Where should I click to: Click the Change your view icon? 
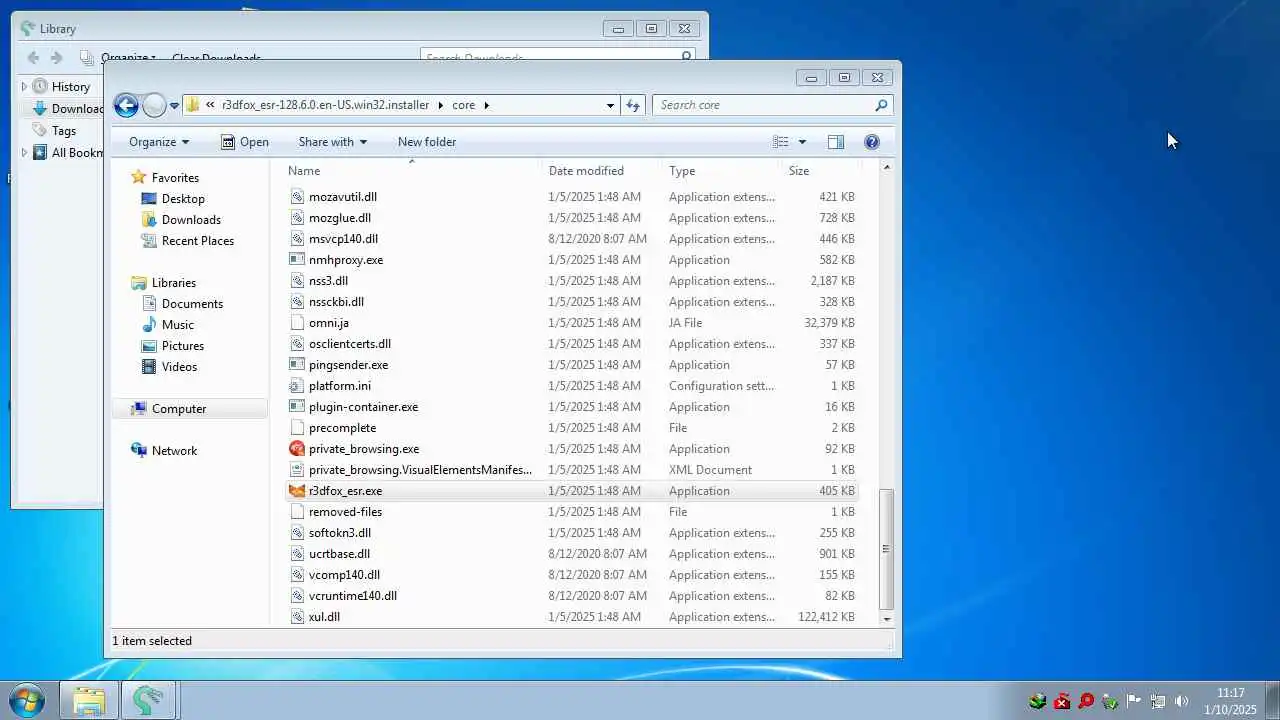click(781, 142)
